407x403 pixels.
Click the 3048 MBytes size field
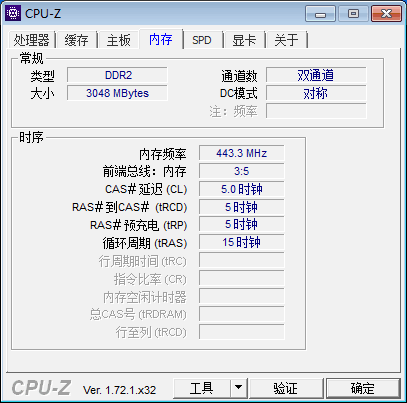point(117,93)
